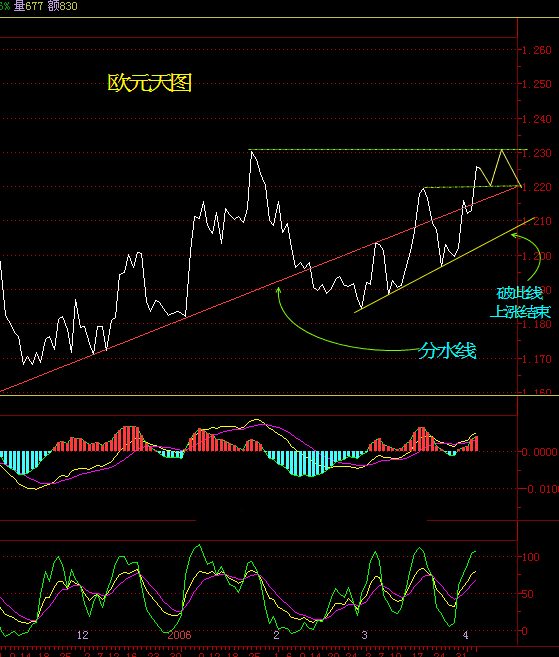The width and height of the screenshot is (559, 657).
Task: Jump to month marker 3 on the time axis
Action: point(365,635)
